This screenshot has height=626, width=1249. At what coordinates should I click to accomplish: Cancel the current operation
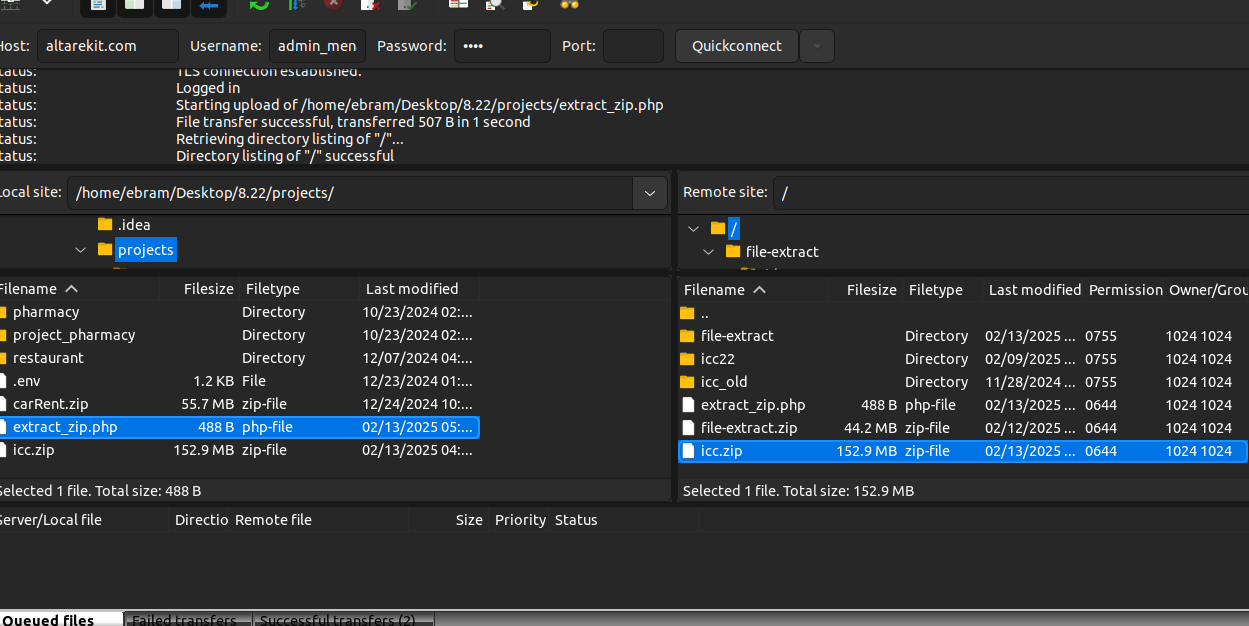click(333, 5)
